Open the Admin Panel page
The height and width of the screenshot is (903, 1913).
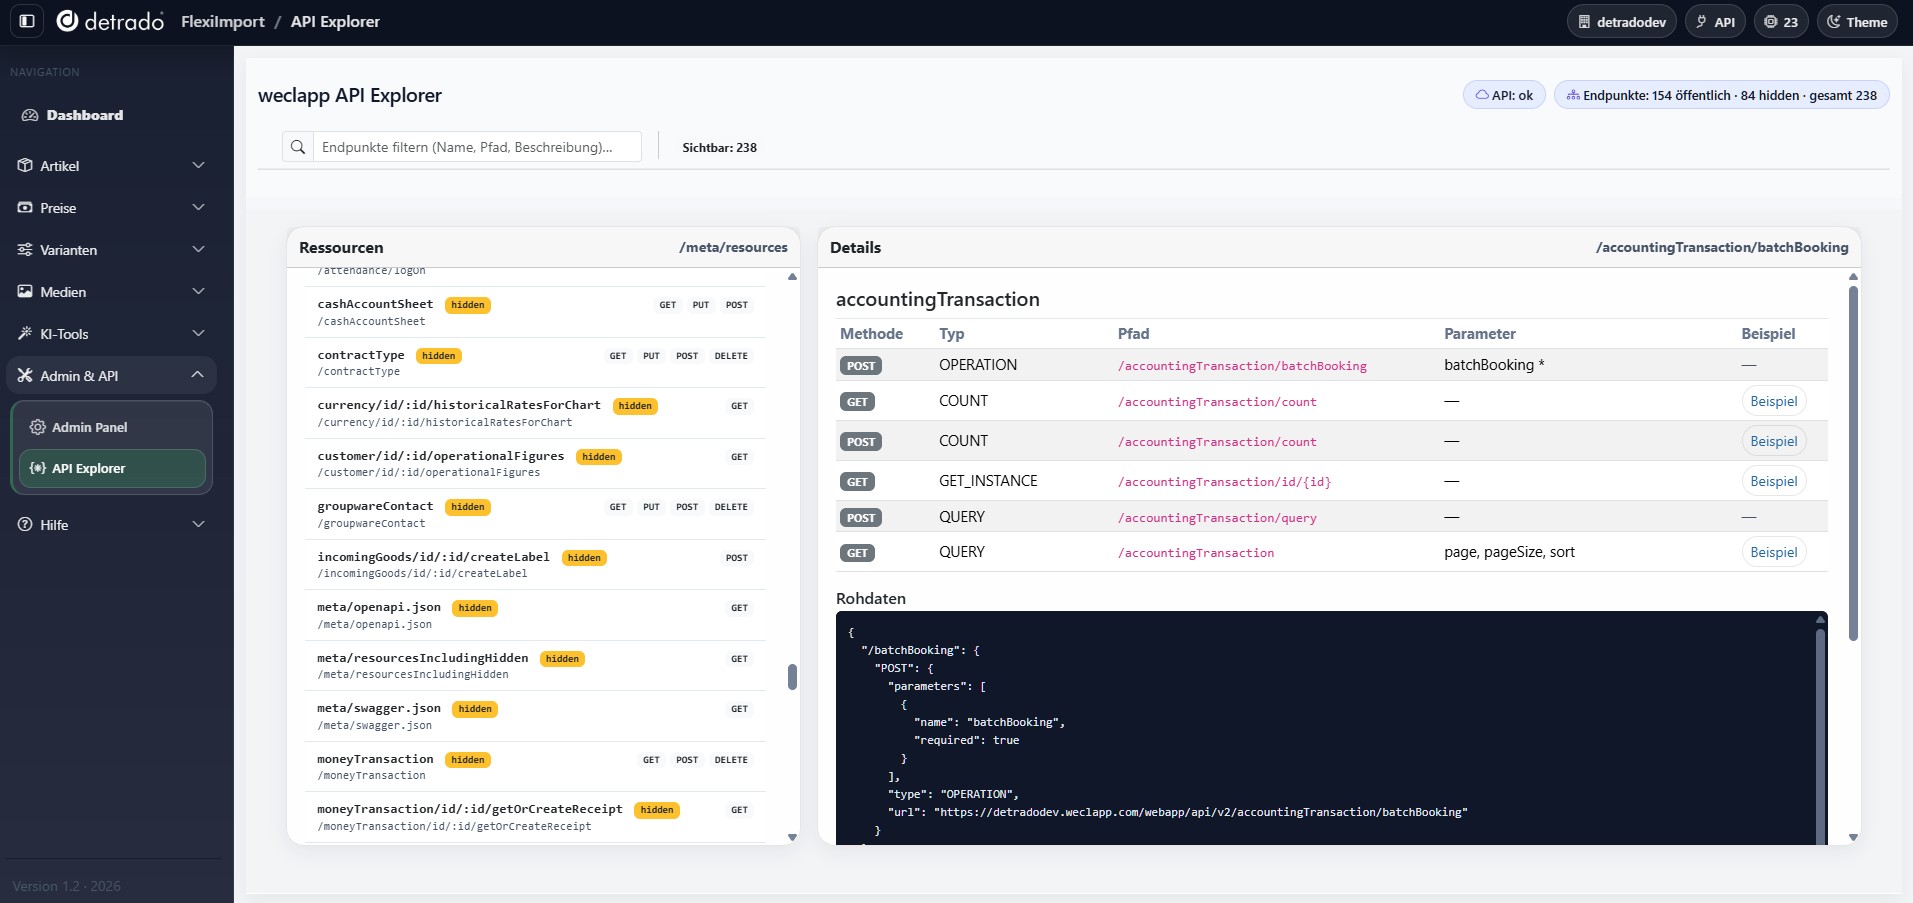[112, 427]
